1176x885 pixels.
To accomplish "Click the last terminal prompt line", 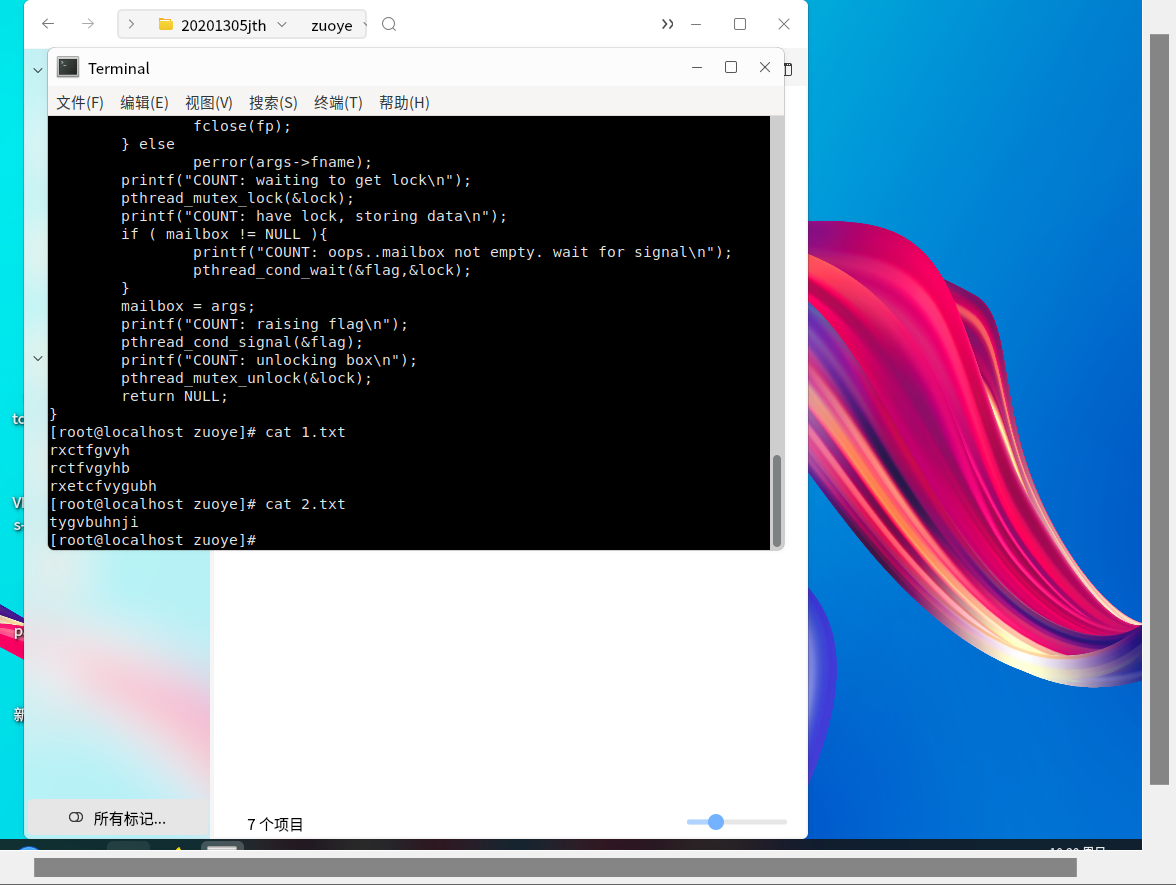I will pos(153,540).
